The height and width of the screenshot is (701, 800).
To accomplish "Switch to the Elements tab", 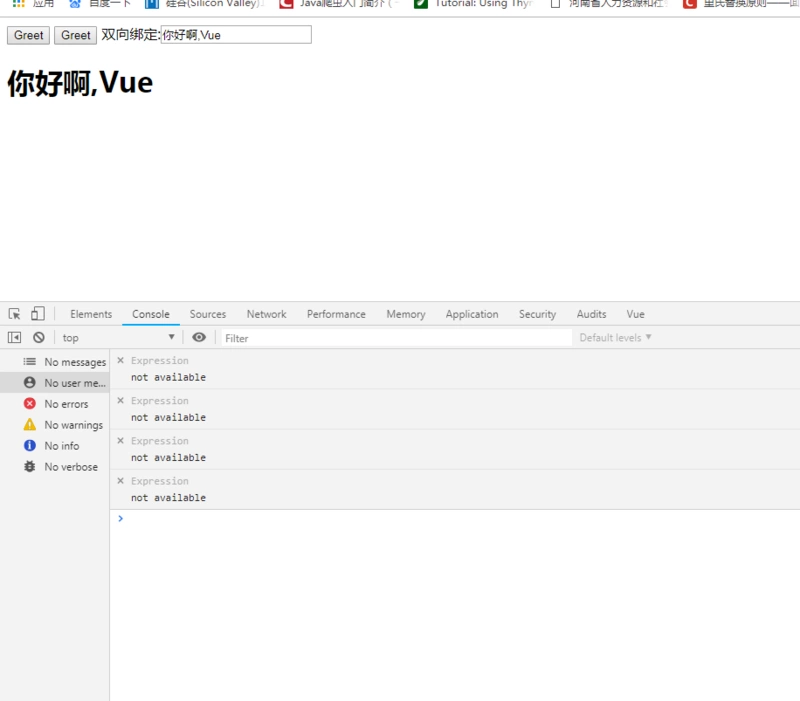I will point(91,314).
